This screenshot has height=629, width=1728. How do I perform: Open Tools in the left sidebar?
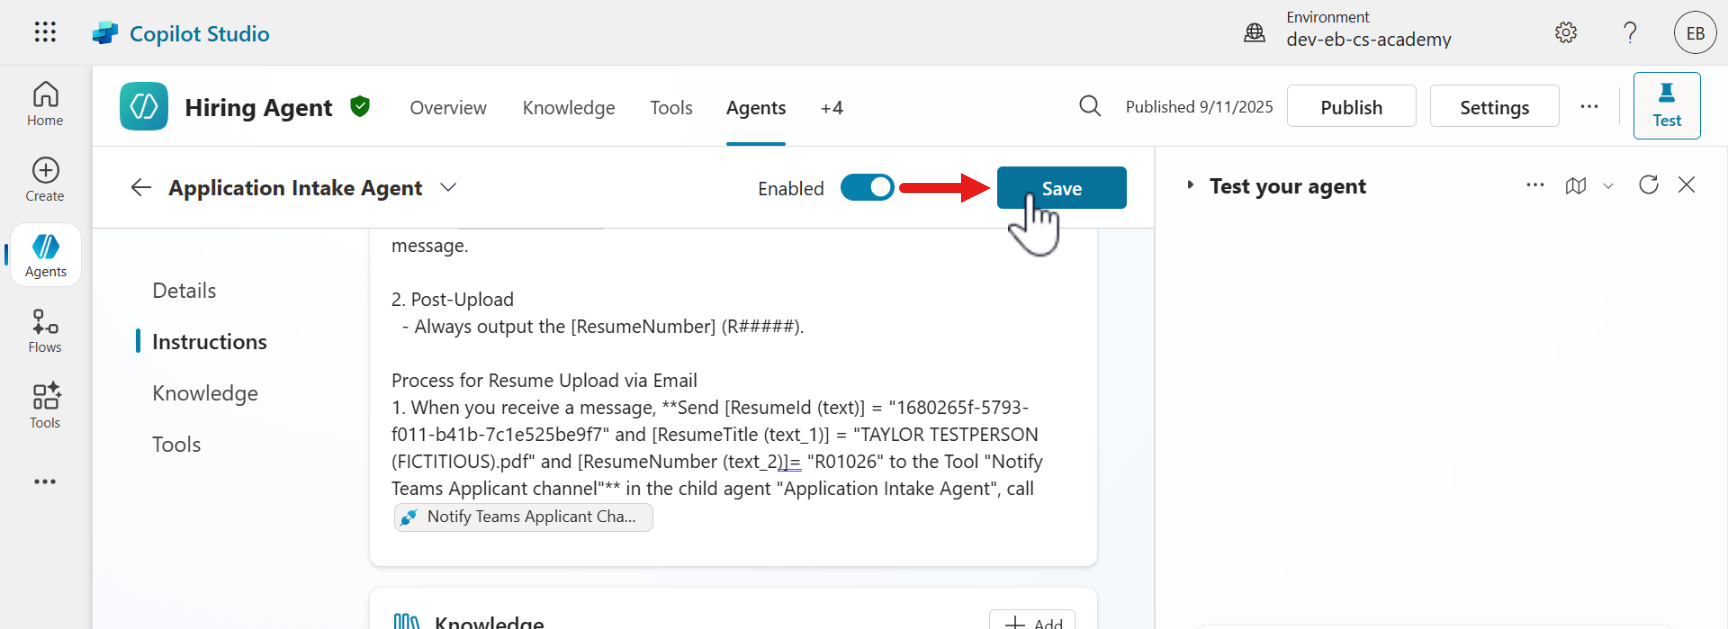[45, 406]
